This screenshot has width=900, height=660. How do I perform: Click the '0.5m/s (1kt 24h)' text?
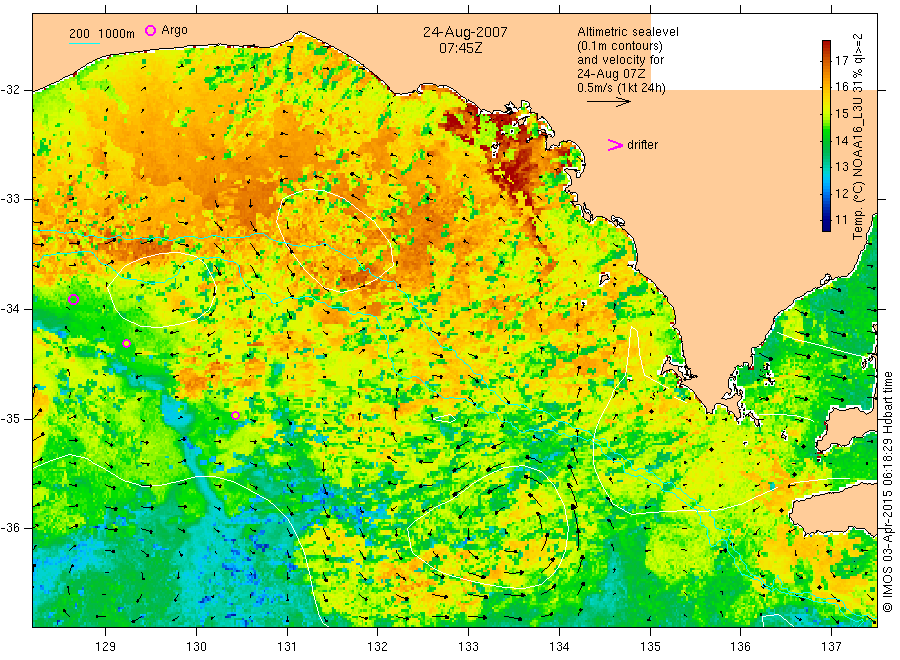click(x=621, y=88)
